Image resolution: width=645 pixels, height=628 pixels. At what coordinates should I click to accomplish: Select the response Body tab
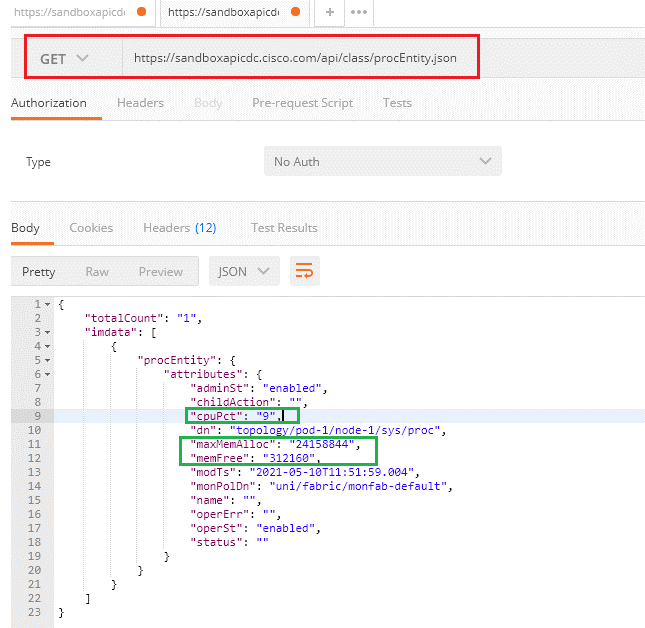point(26,228)
